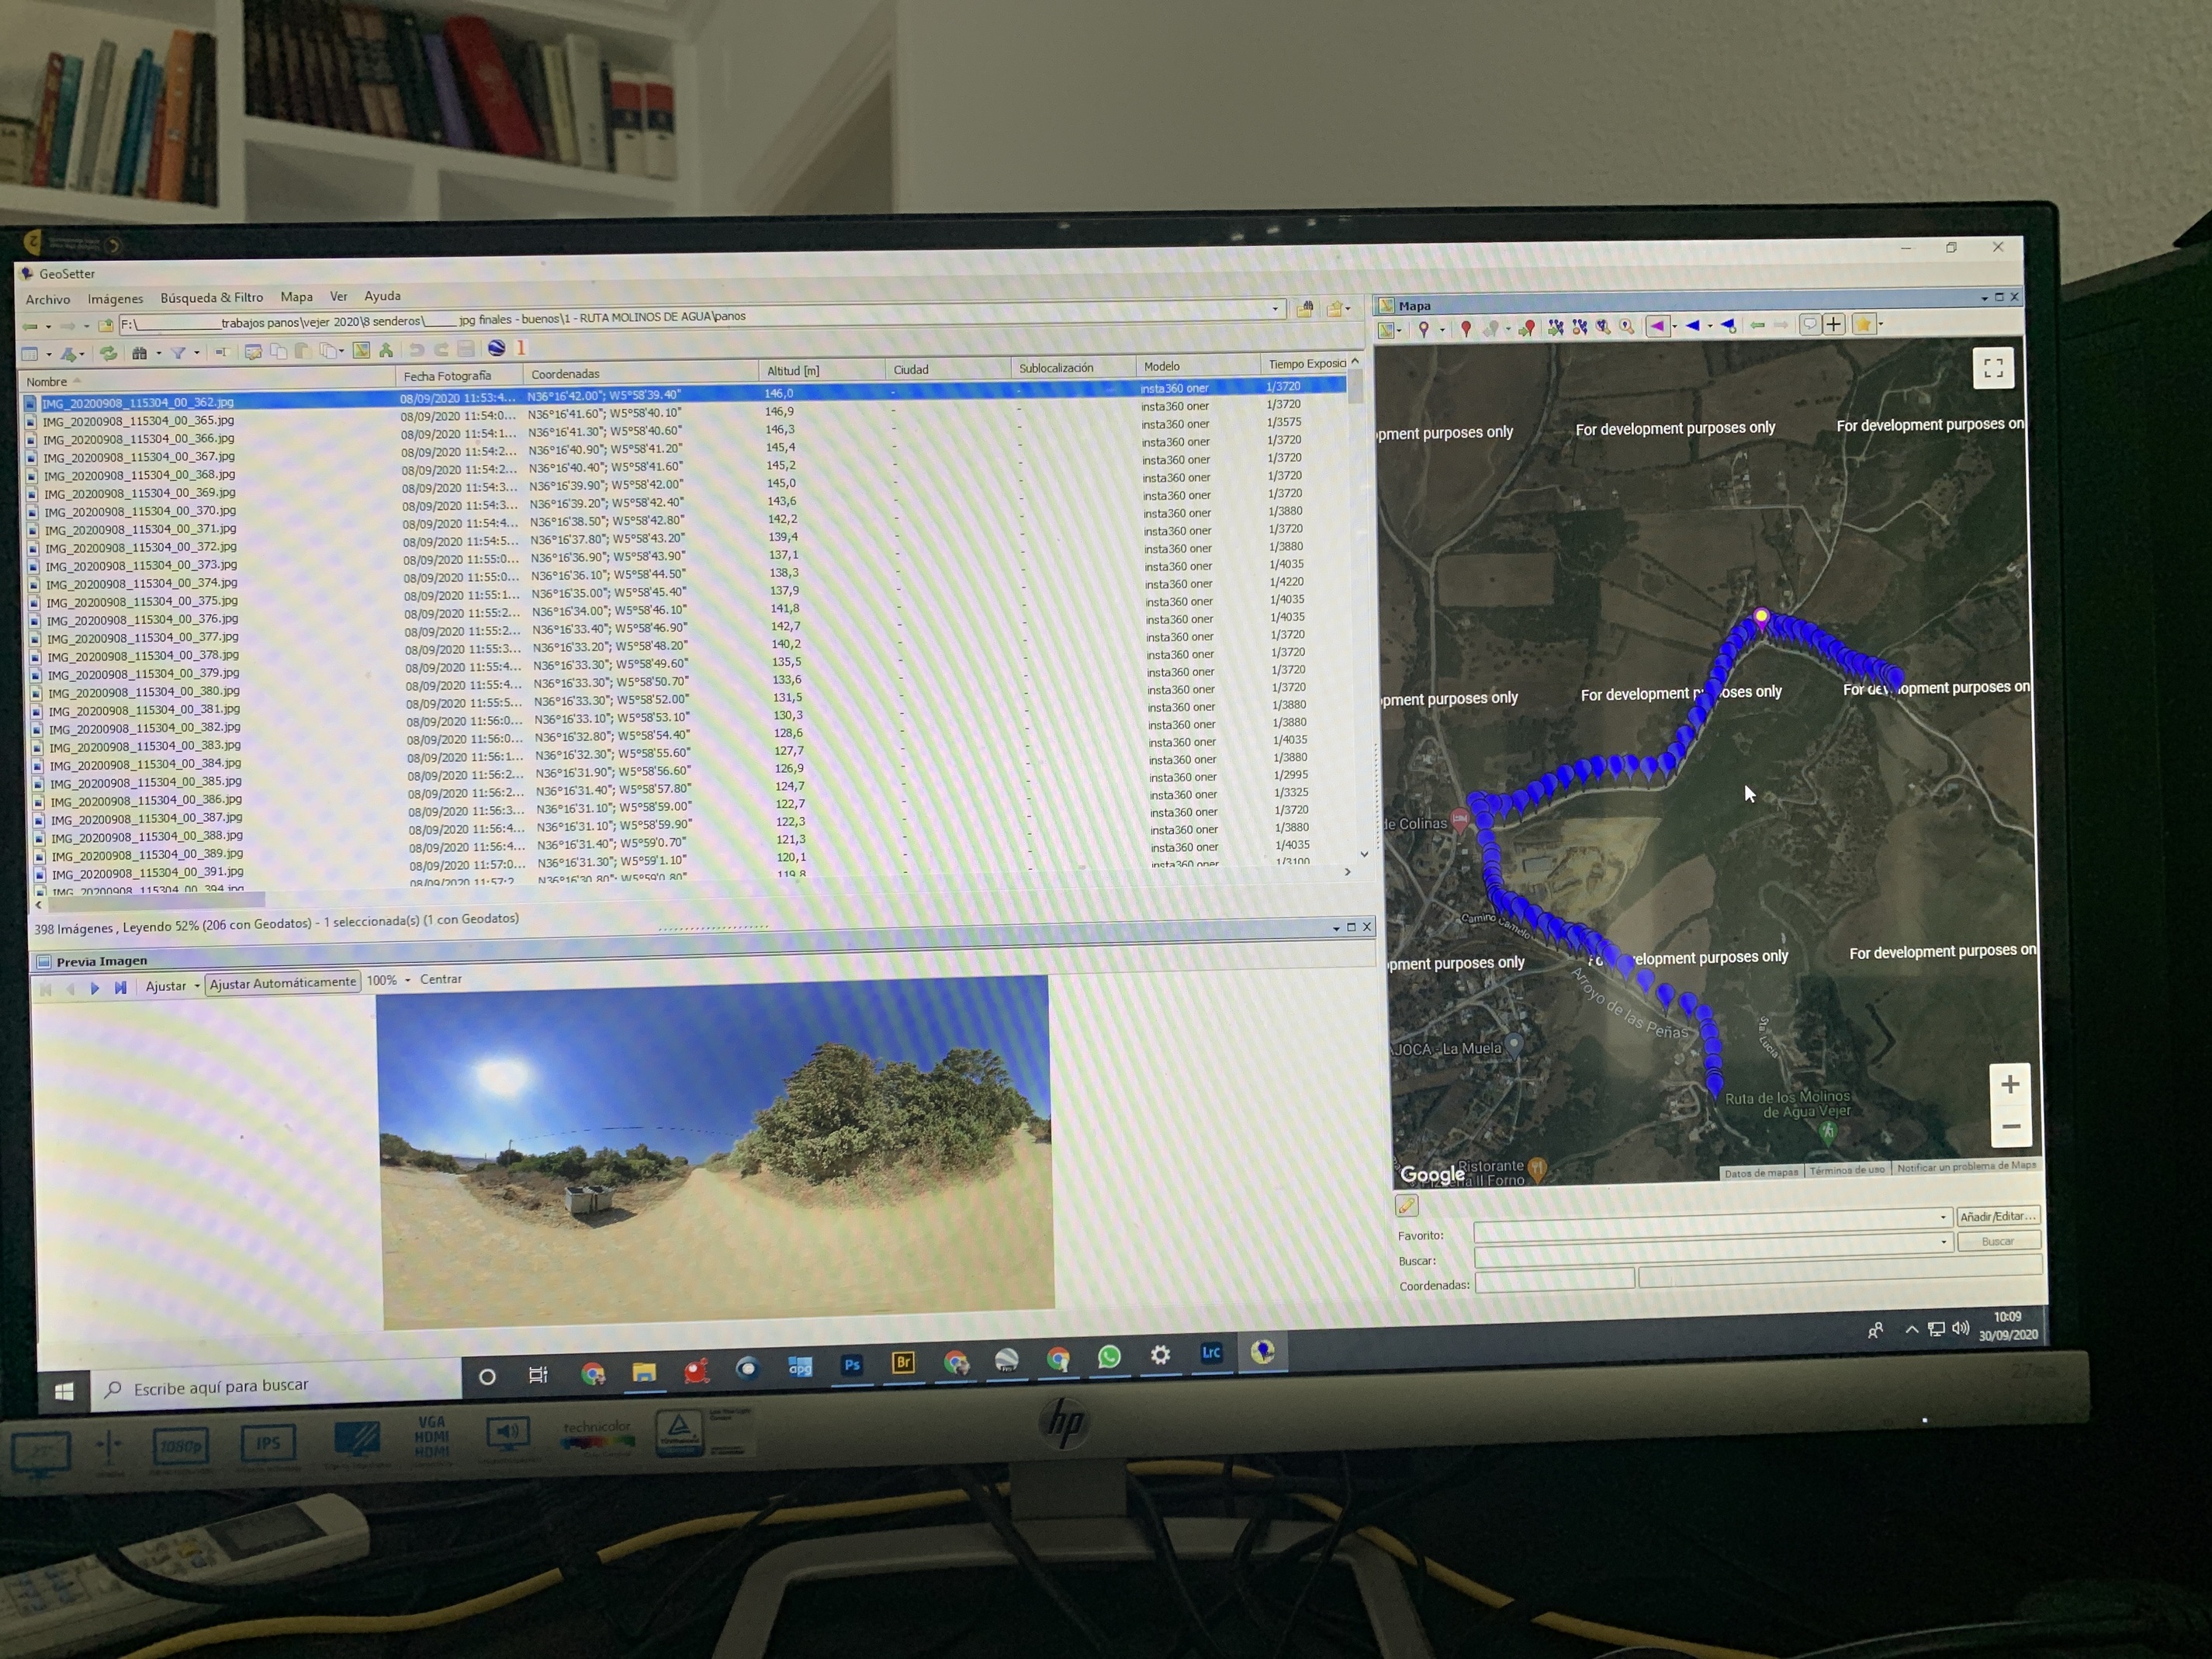The image size is (2212, 1659).
Task: Open the Imágenes menu
Action: click(x=115, y=299)
